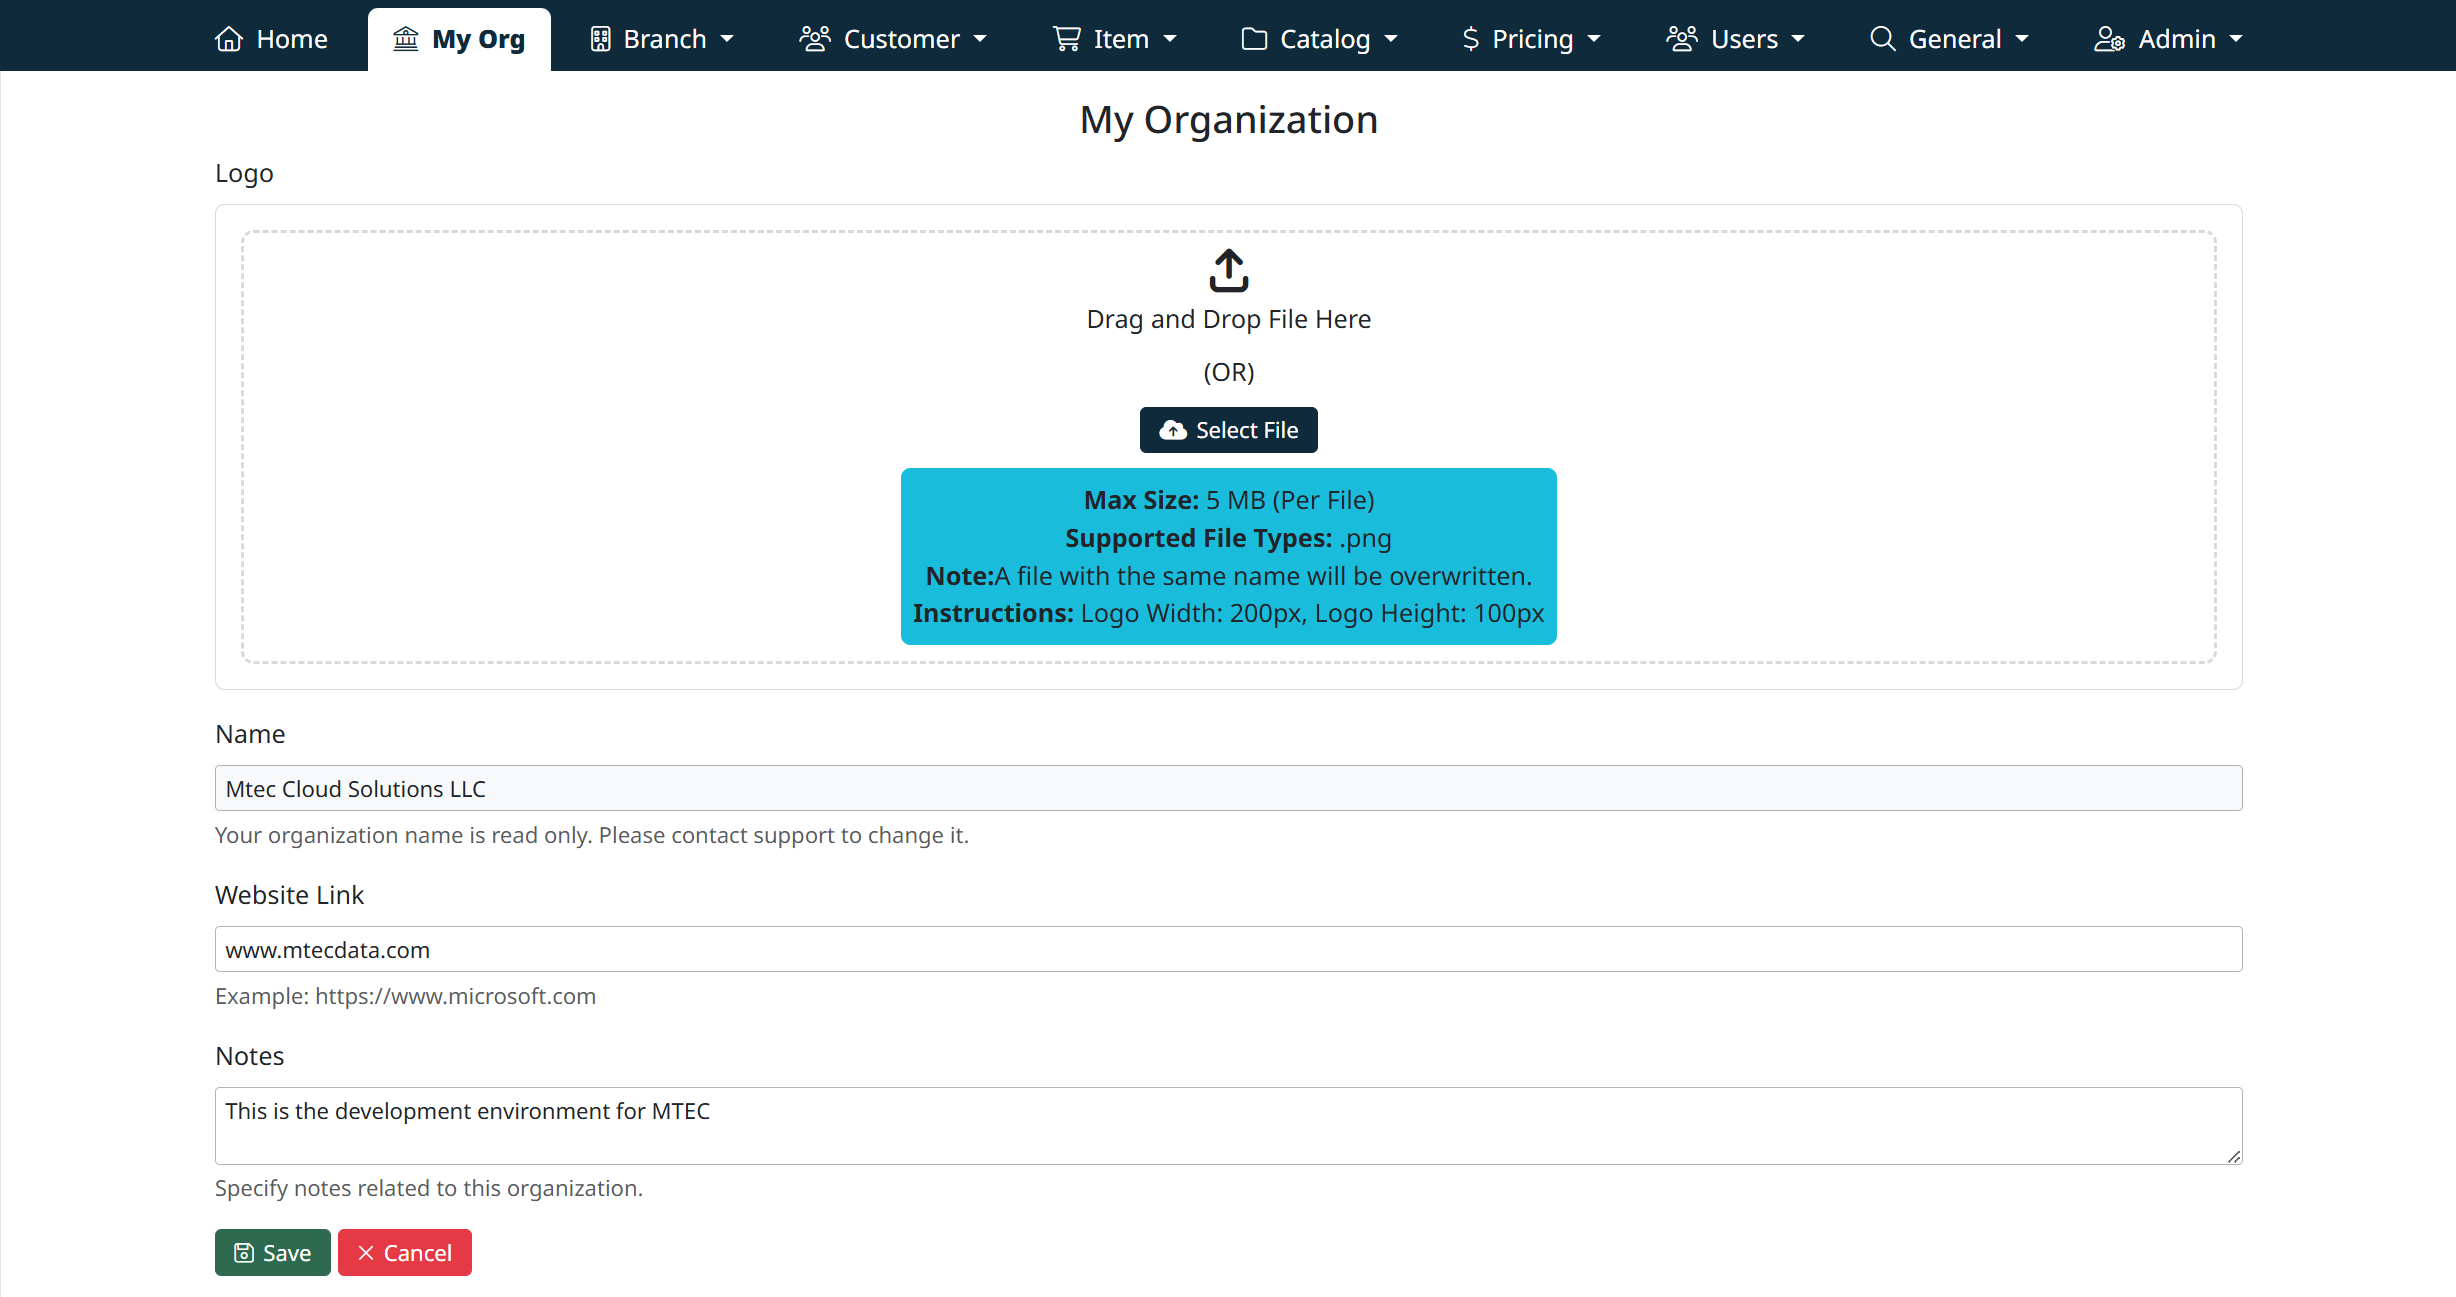2456x1297 pixels.
Task: Click the Catalog folder icon
Action: point(1254,39)
